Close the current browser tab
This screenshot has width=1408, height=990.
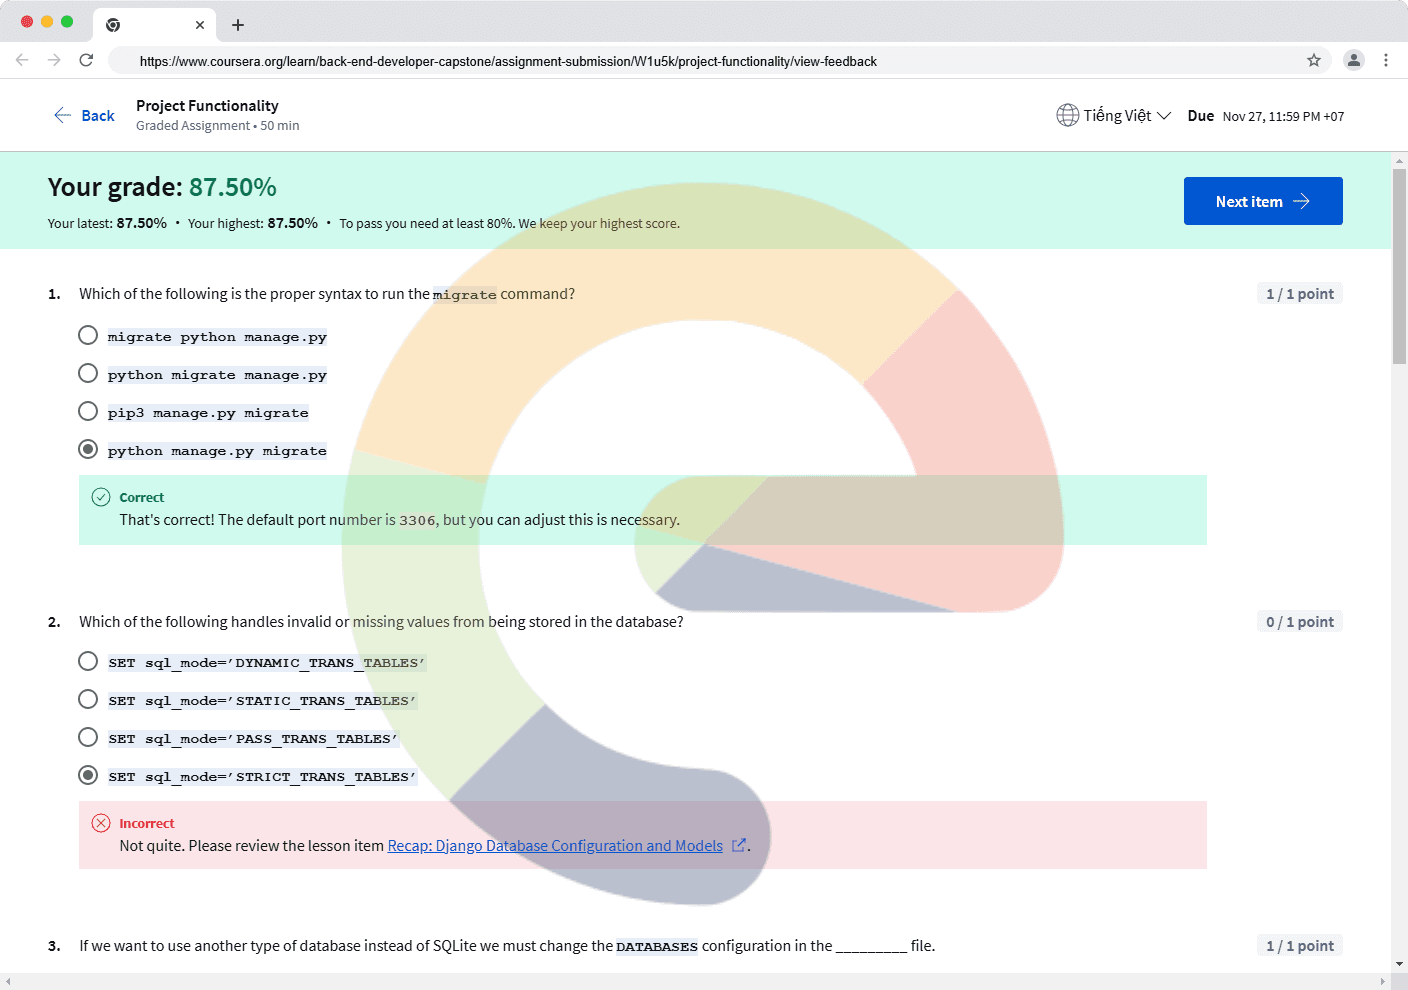click(x=200, y=25)
